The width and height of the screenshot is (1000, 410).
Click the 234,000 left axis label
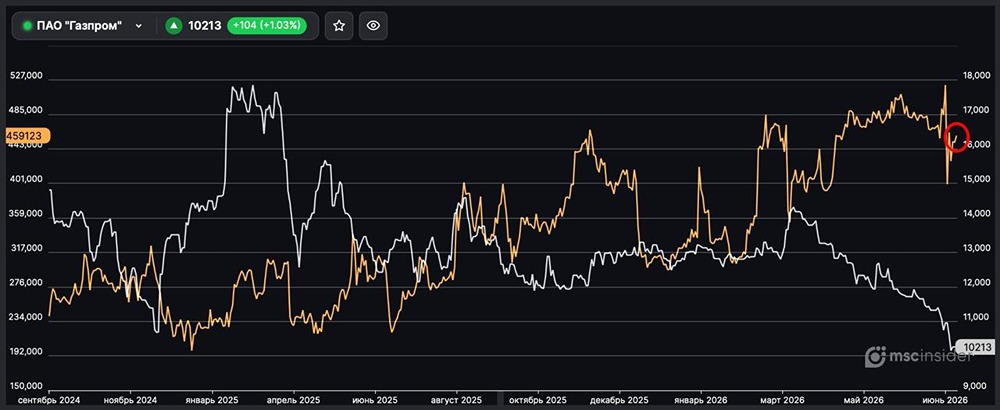coord(27,317)
